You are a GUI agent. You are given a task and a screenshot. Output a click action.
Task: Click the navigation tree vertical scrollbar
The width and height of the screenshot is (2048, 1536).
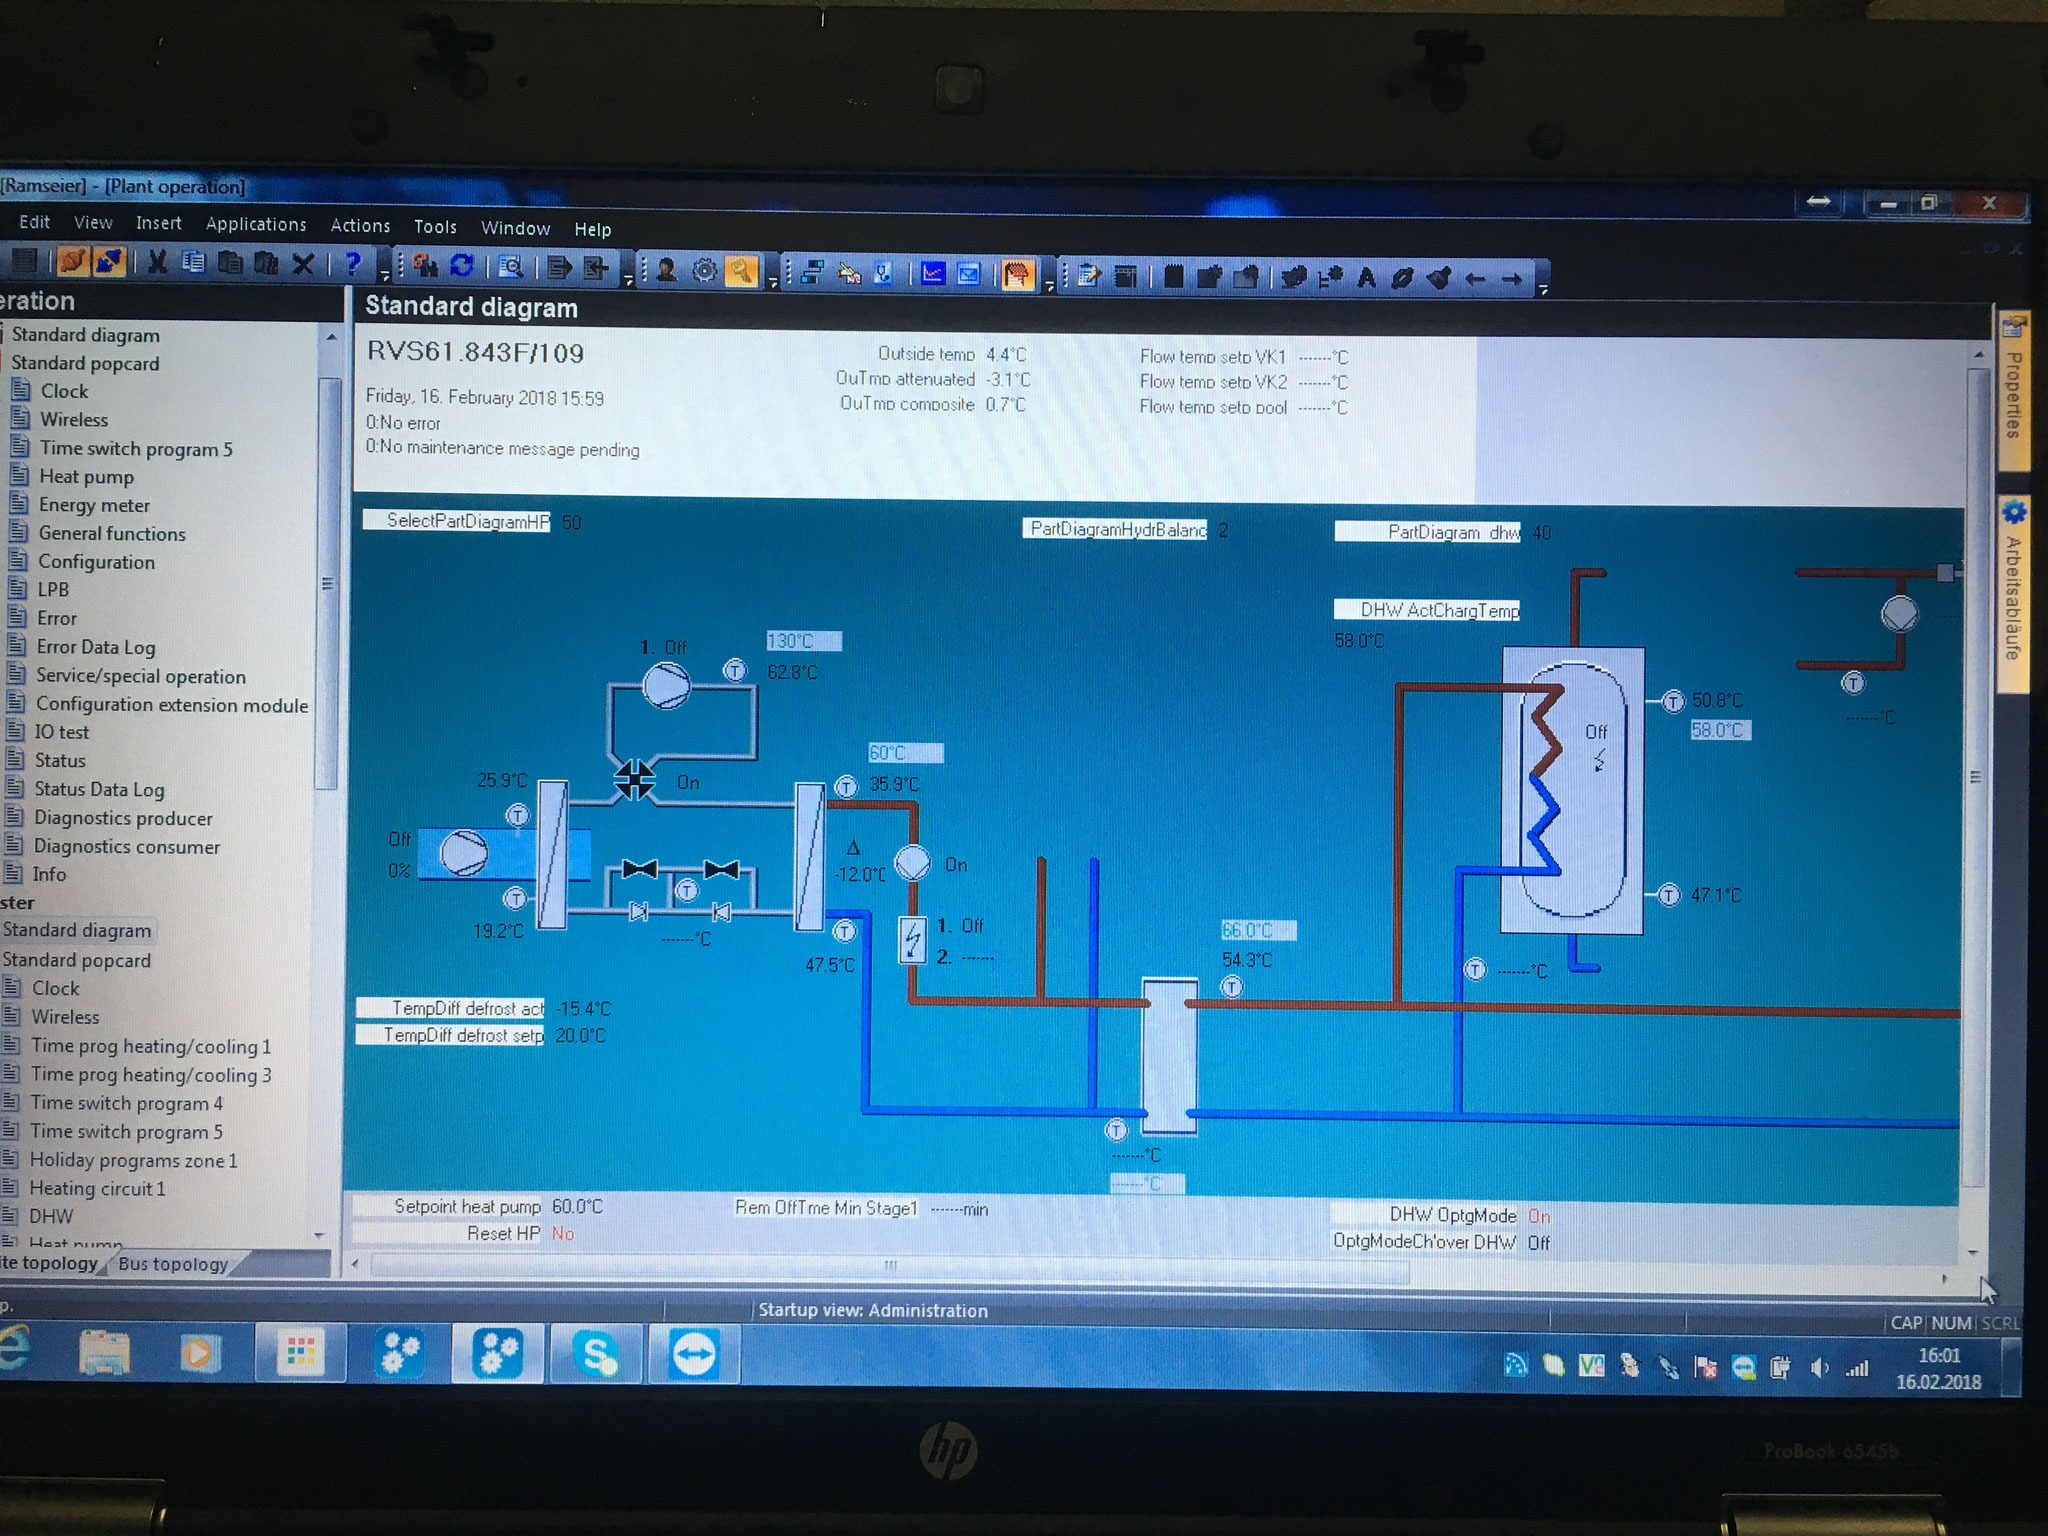coord(327,585)
